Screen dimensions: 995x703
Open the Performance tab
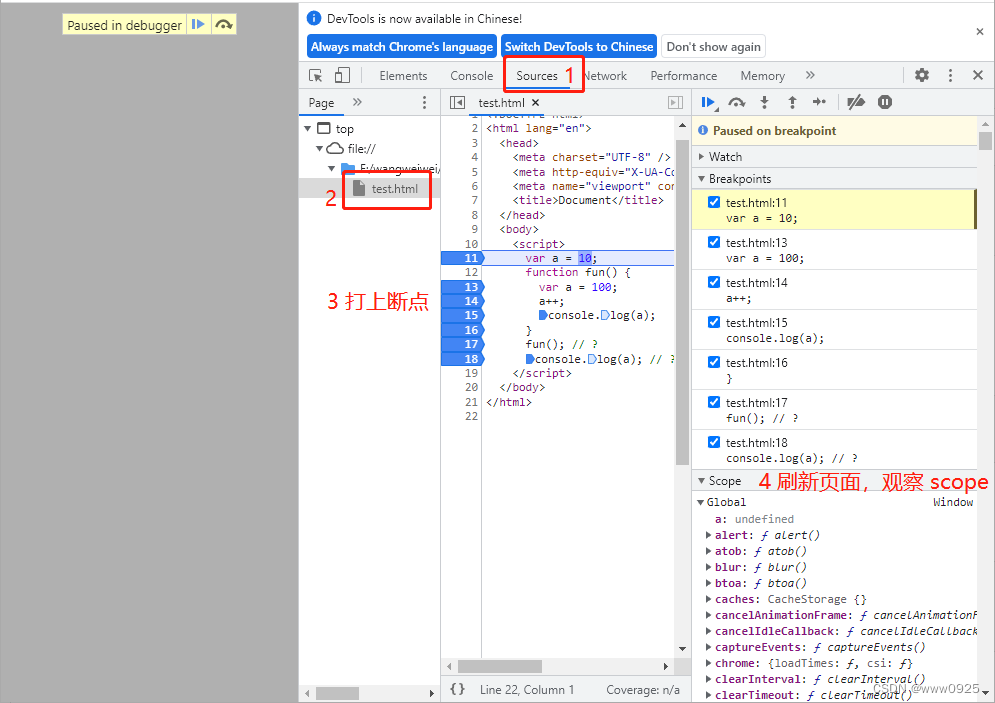pyautogui.click(x=683, y=76)
